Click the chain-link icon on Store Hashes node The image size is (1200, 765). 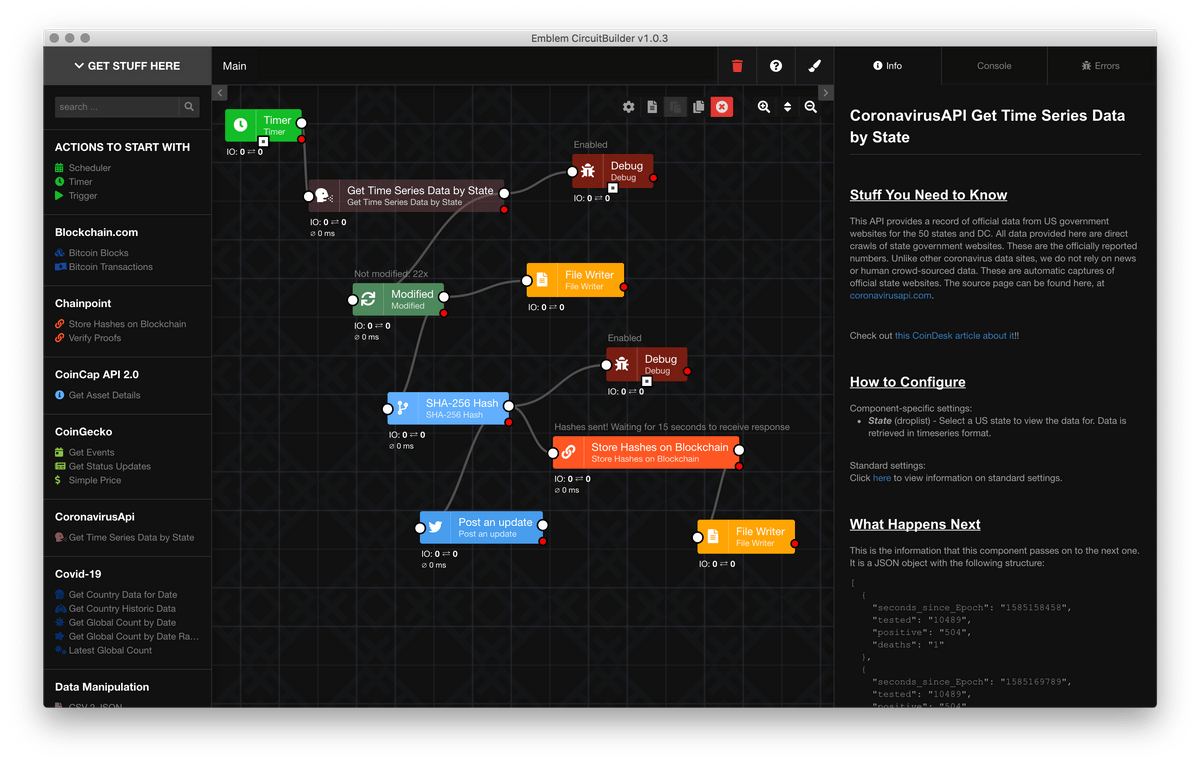568,452
